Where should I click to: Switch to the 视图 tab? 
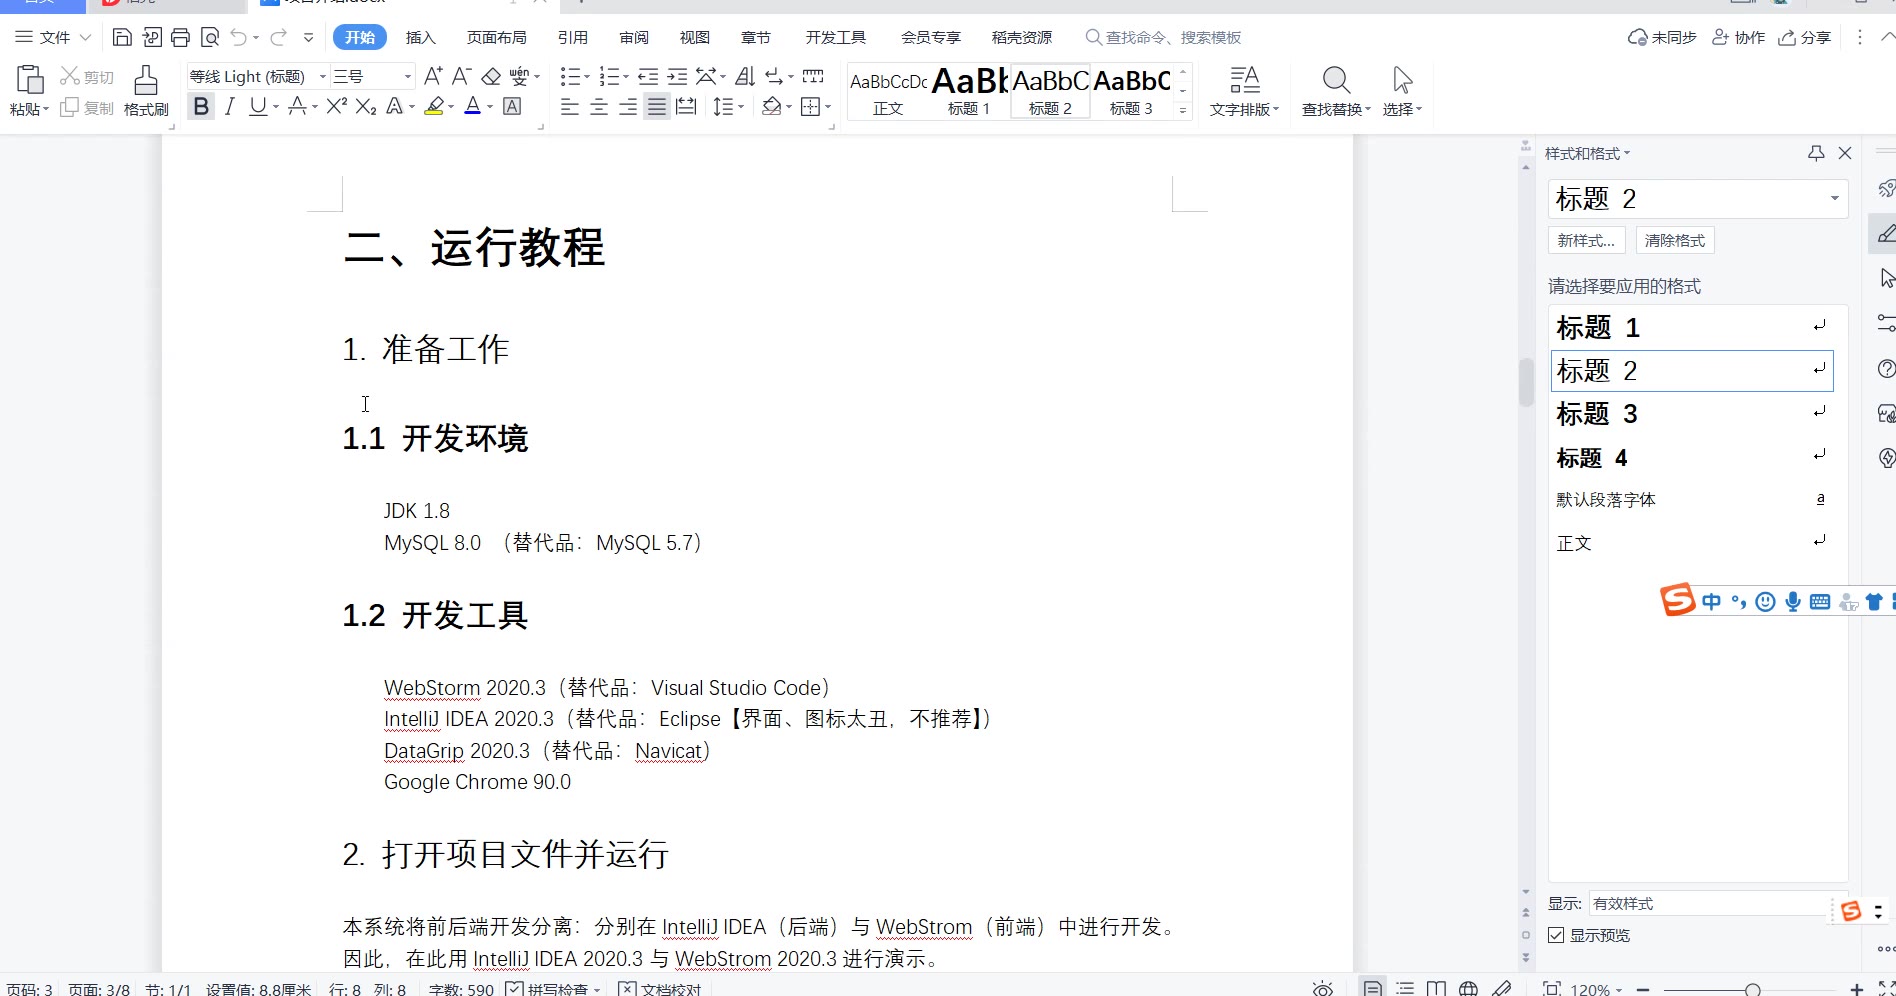(x=694, y=38)
